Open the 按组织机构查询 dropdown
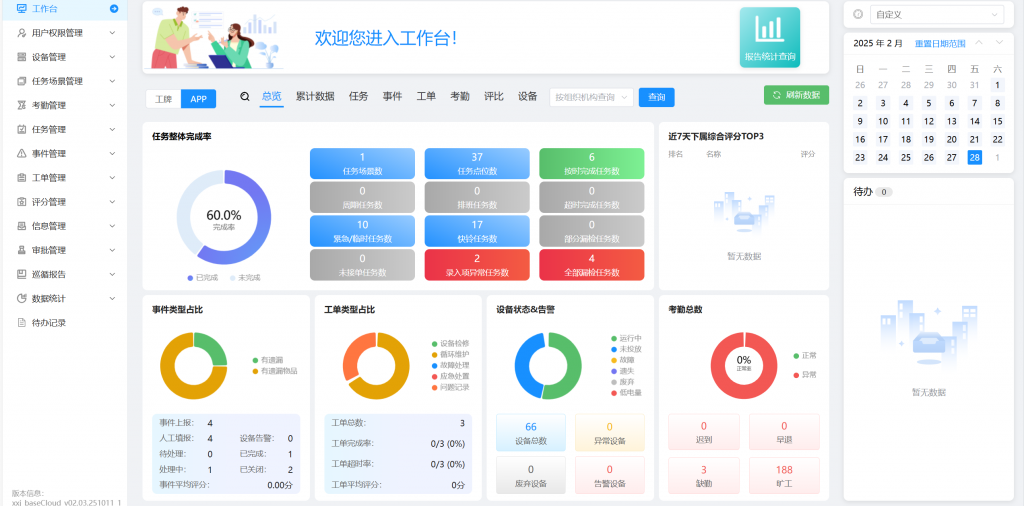Image resolution: width=1024 pixels, height=506 pixels. [591, 97]
